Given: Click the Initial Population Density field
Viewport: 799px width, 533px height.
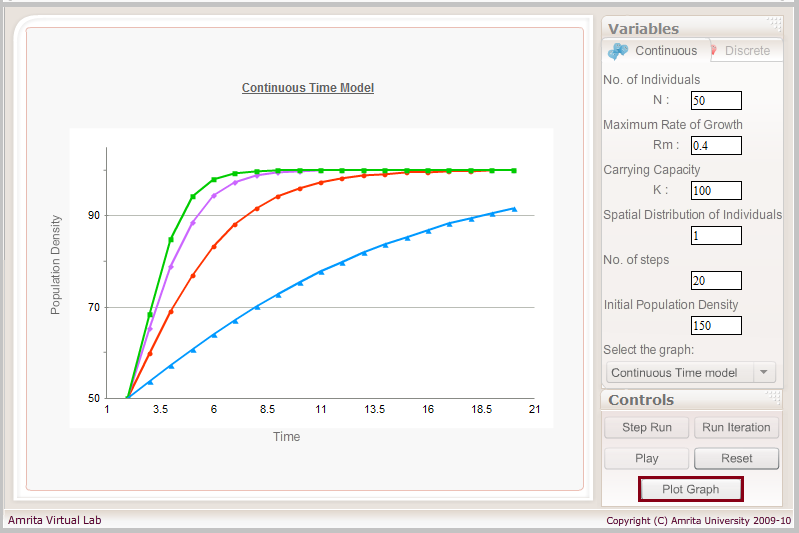Looking at the screenshot, I should point(716,326).
